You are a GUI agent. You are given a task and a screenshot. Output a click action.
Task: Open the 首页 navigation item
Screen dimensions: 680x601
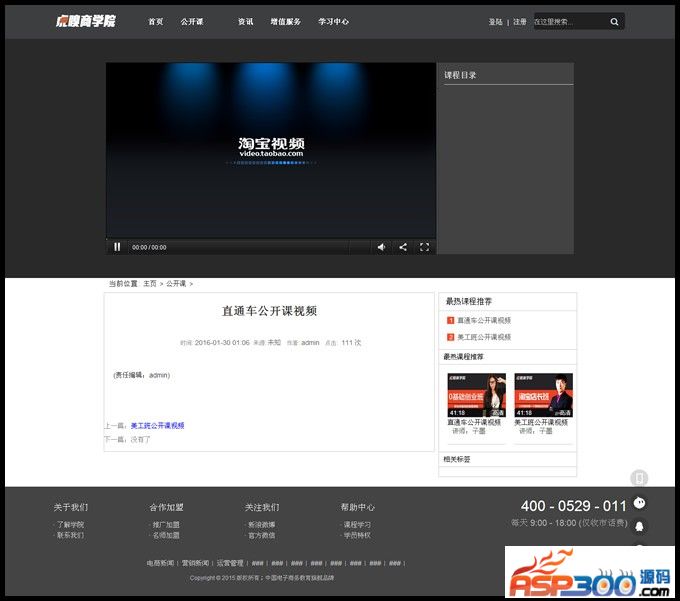(156, 22)
